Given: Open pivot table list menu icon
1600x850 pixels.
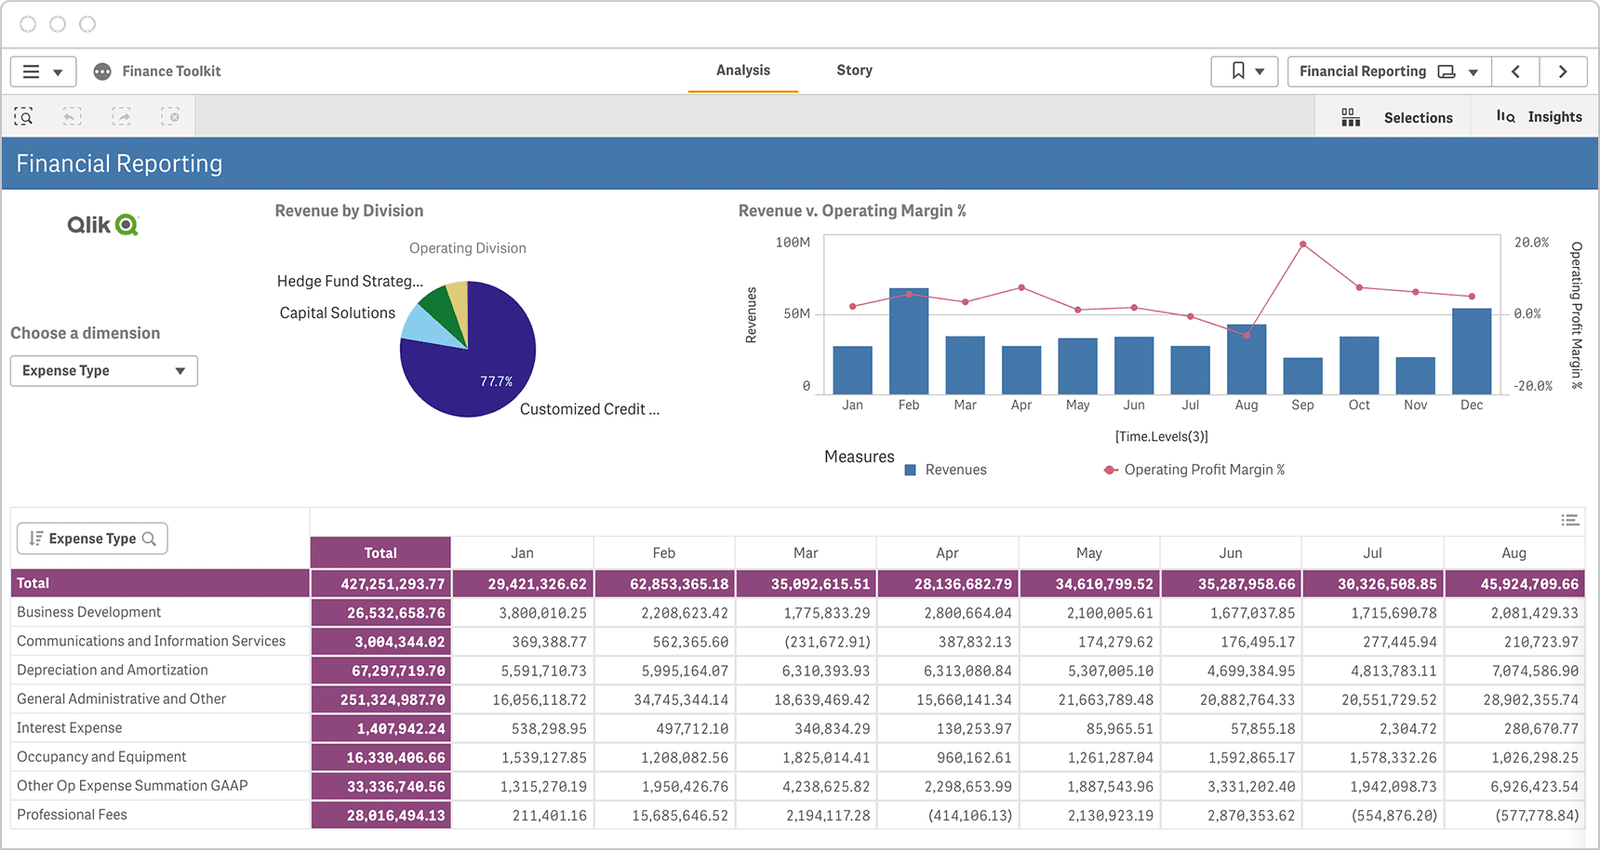Looking at the screenshot, I should pos(1570,520).
